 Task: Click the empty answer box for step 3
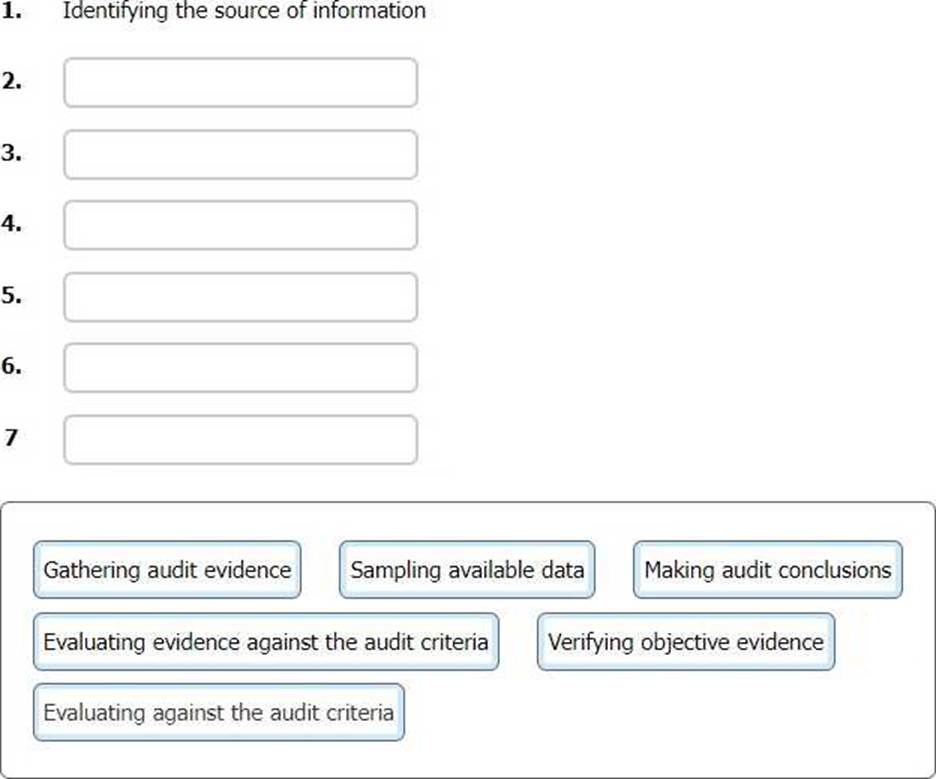coord(241,155)
